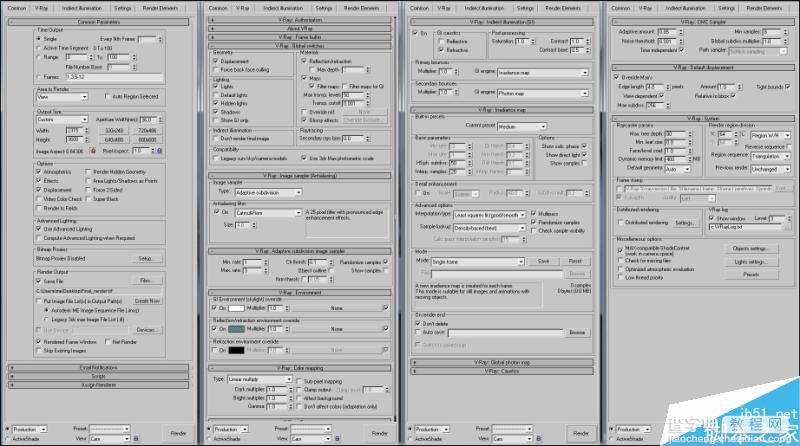This screenshot has width=800, height=446.
Task: Expand the V-Ray Caustics rollout
Action: [x=502, y=371]
